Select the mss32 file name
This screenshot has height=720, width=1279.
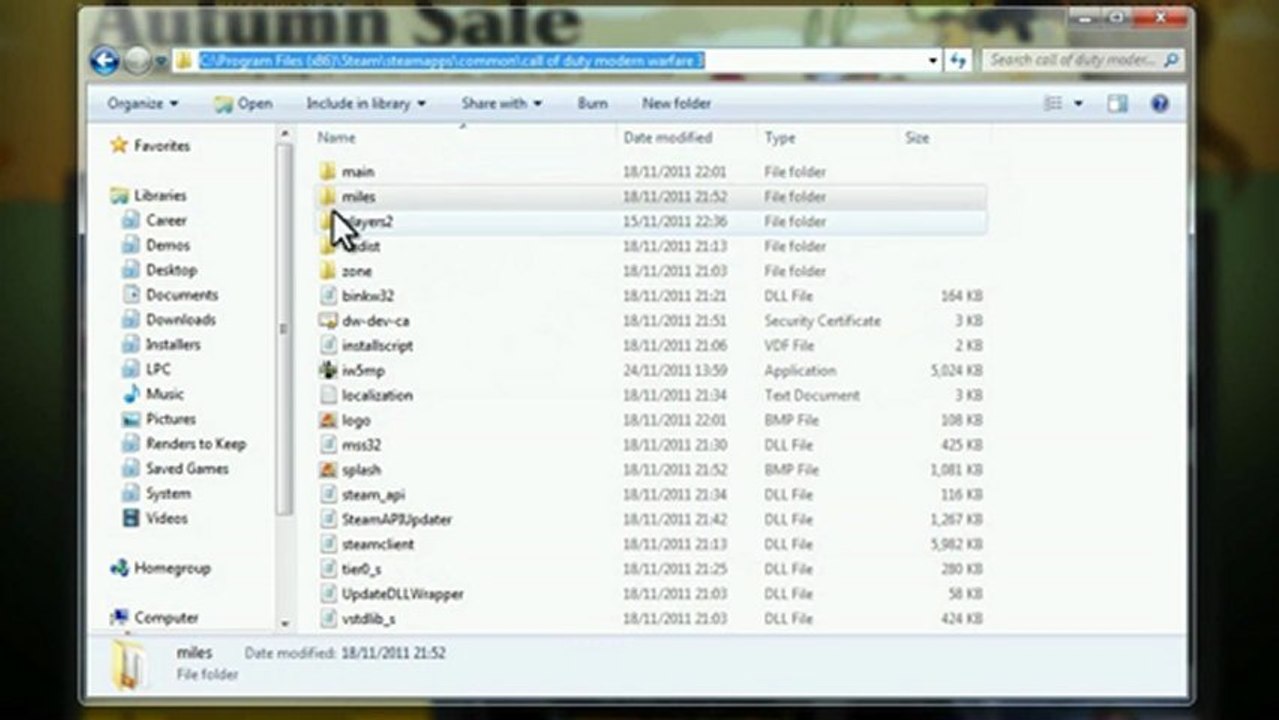[x=361, y=445]
